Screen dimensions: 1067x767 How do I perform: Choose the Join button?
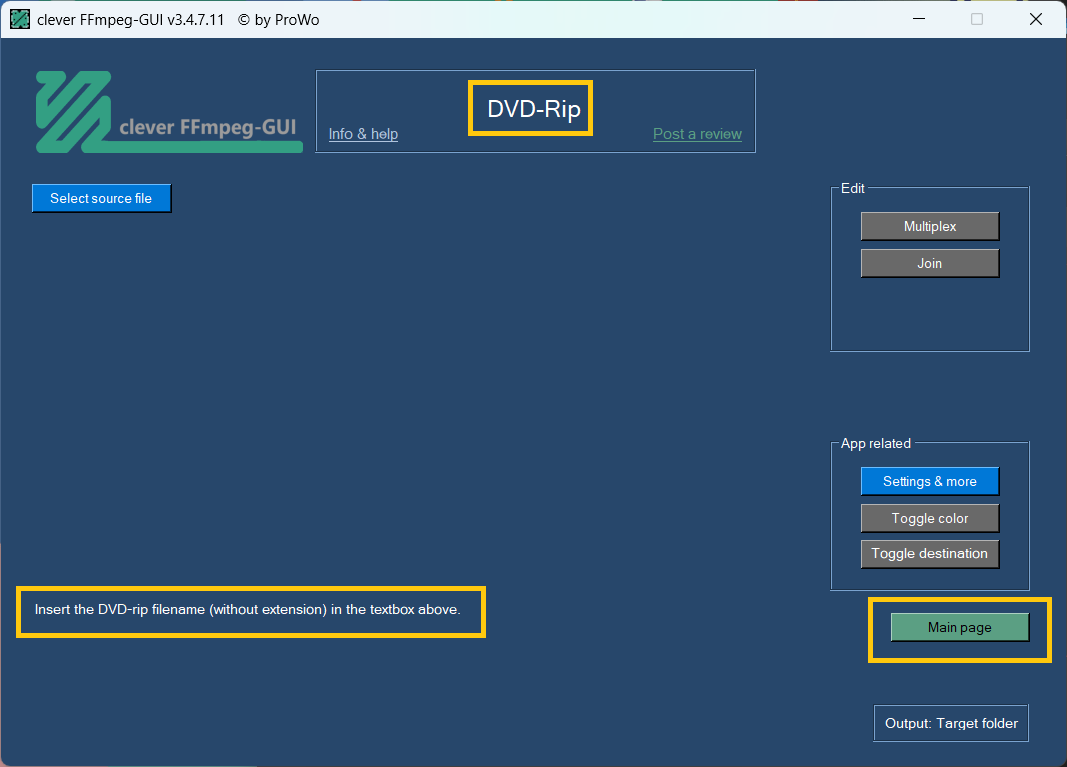click(930, 263)
